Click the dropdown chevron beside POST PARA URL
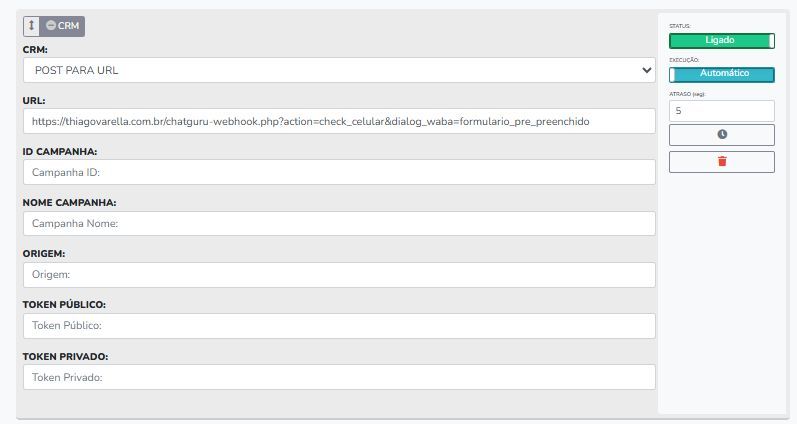This screenshot has height=424, width=797. [x=645, y=70]
